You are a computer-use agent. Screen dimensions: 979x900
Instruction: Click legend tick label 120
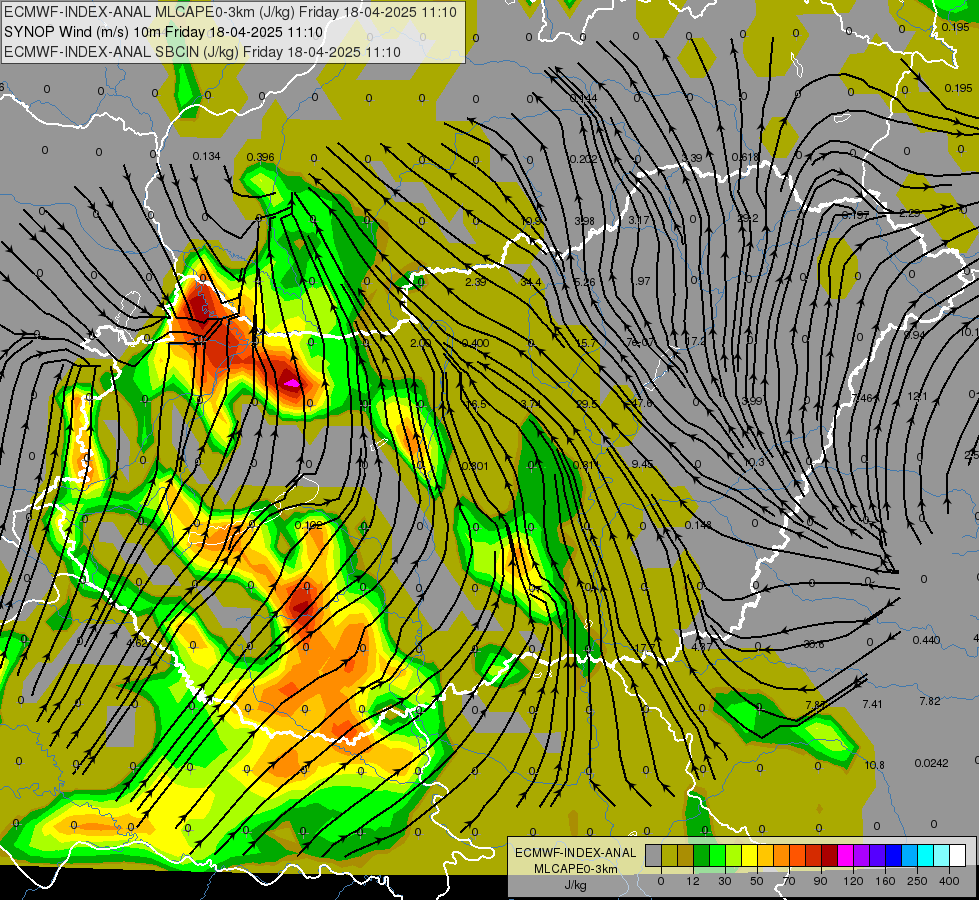pyautogui.click(x=853, y=881)
